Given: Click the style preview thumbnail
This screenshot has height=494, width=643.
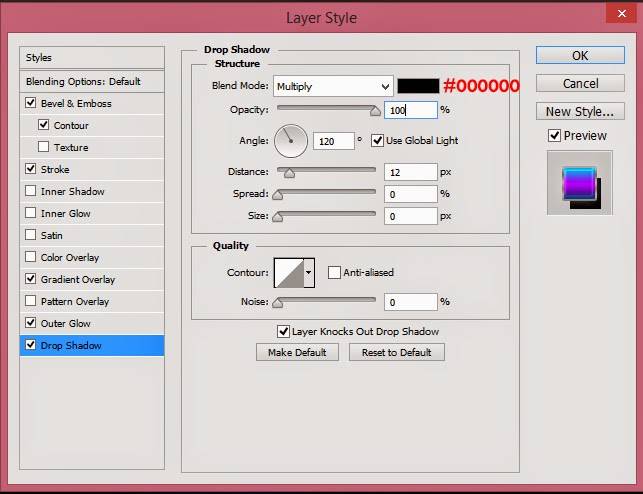Looking at the screenshot, I should click(x=579, y=183).
